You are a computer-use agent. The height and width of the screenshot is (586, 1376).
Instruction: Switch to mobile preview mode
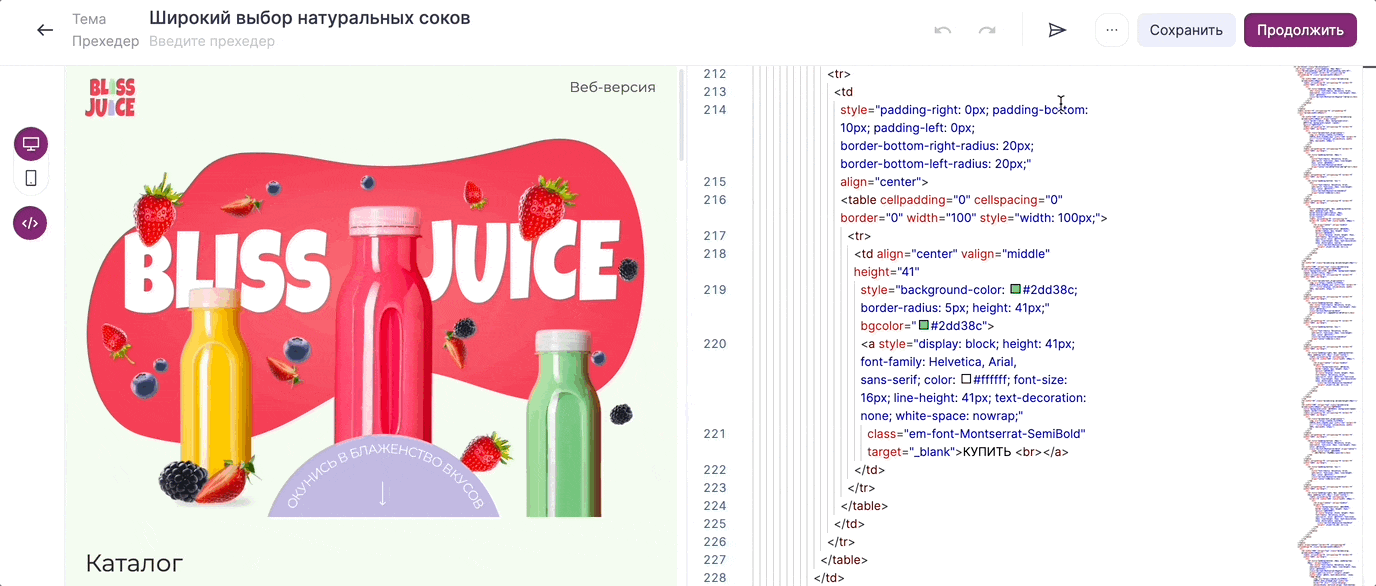point(31,178)
